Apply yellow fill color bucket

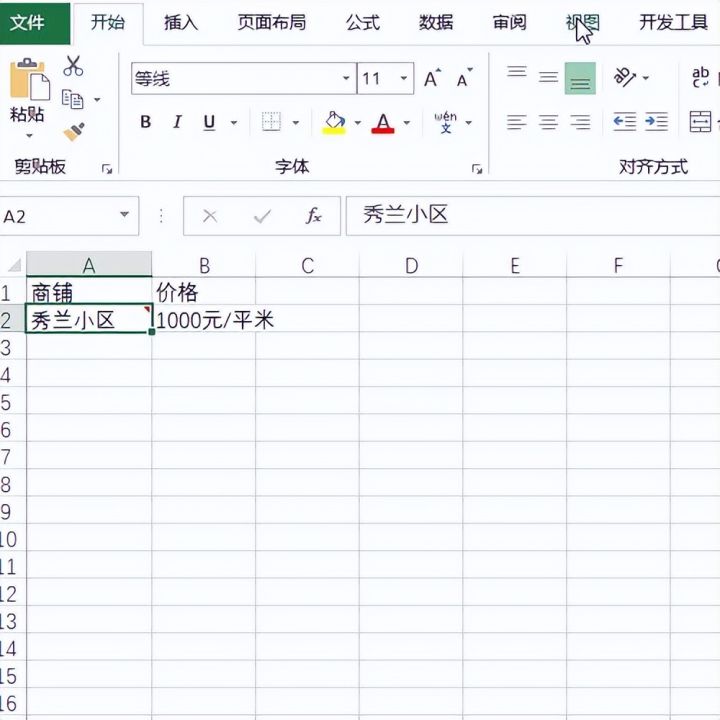point(334,123)
